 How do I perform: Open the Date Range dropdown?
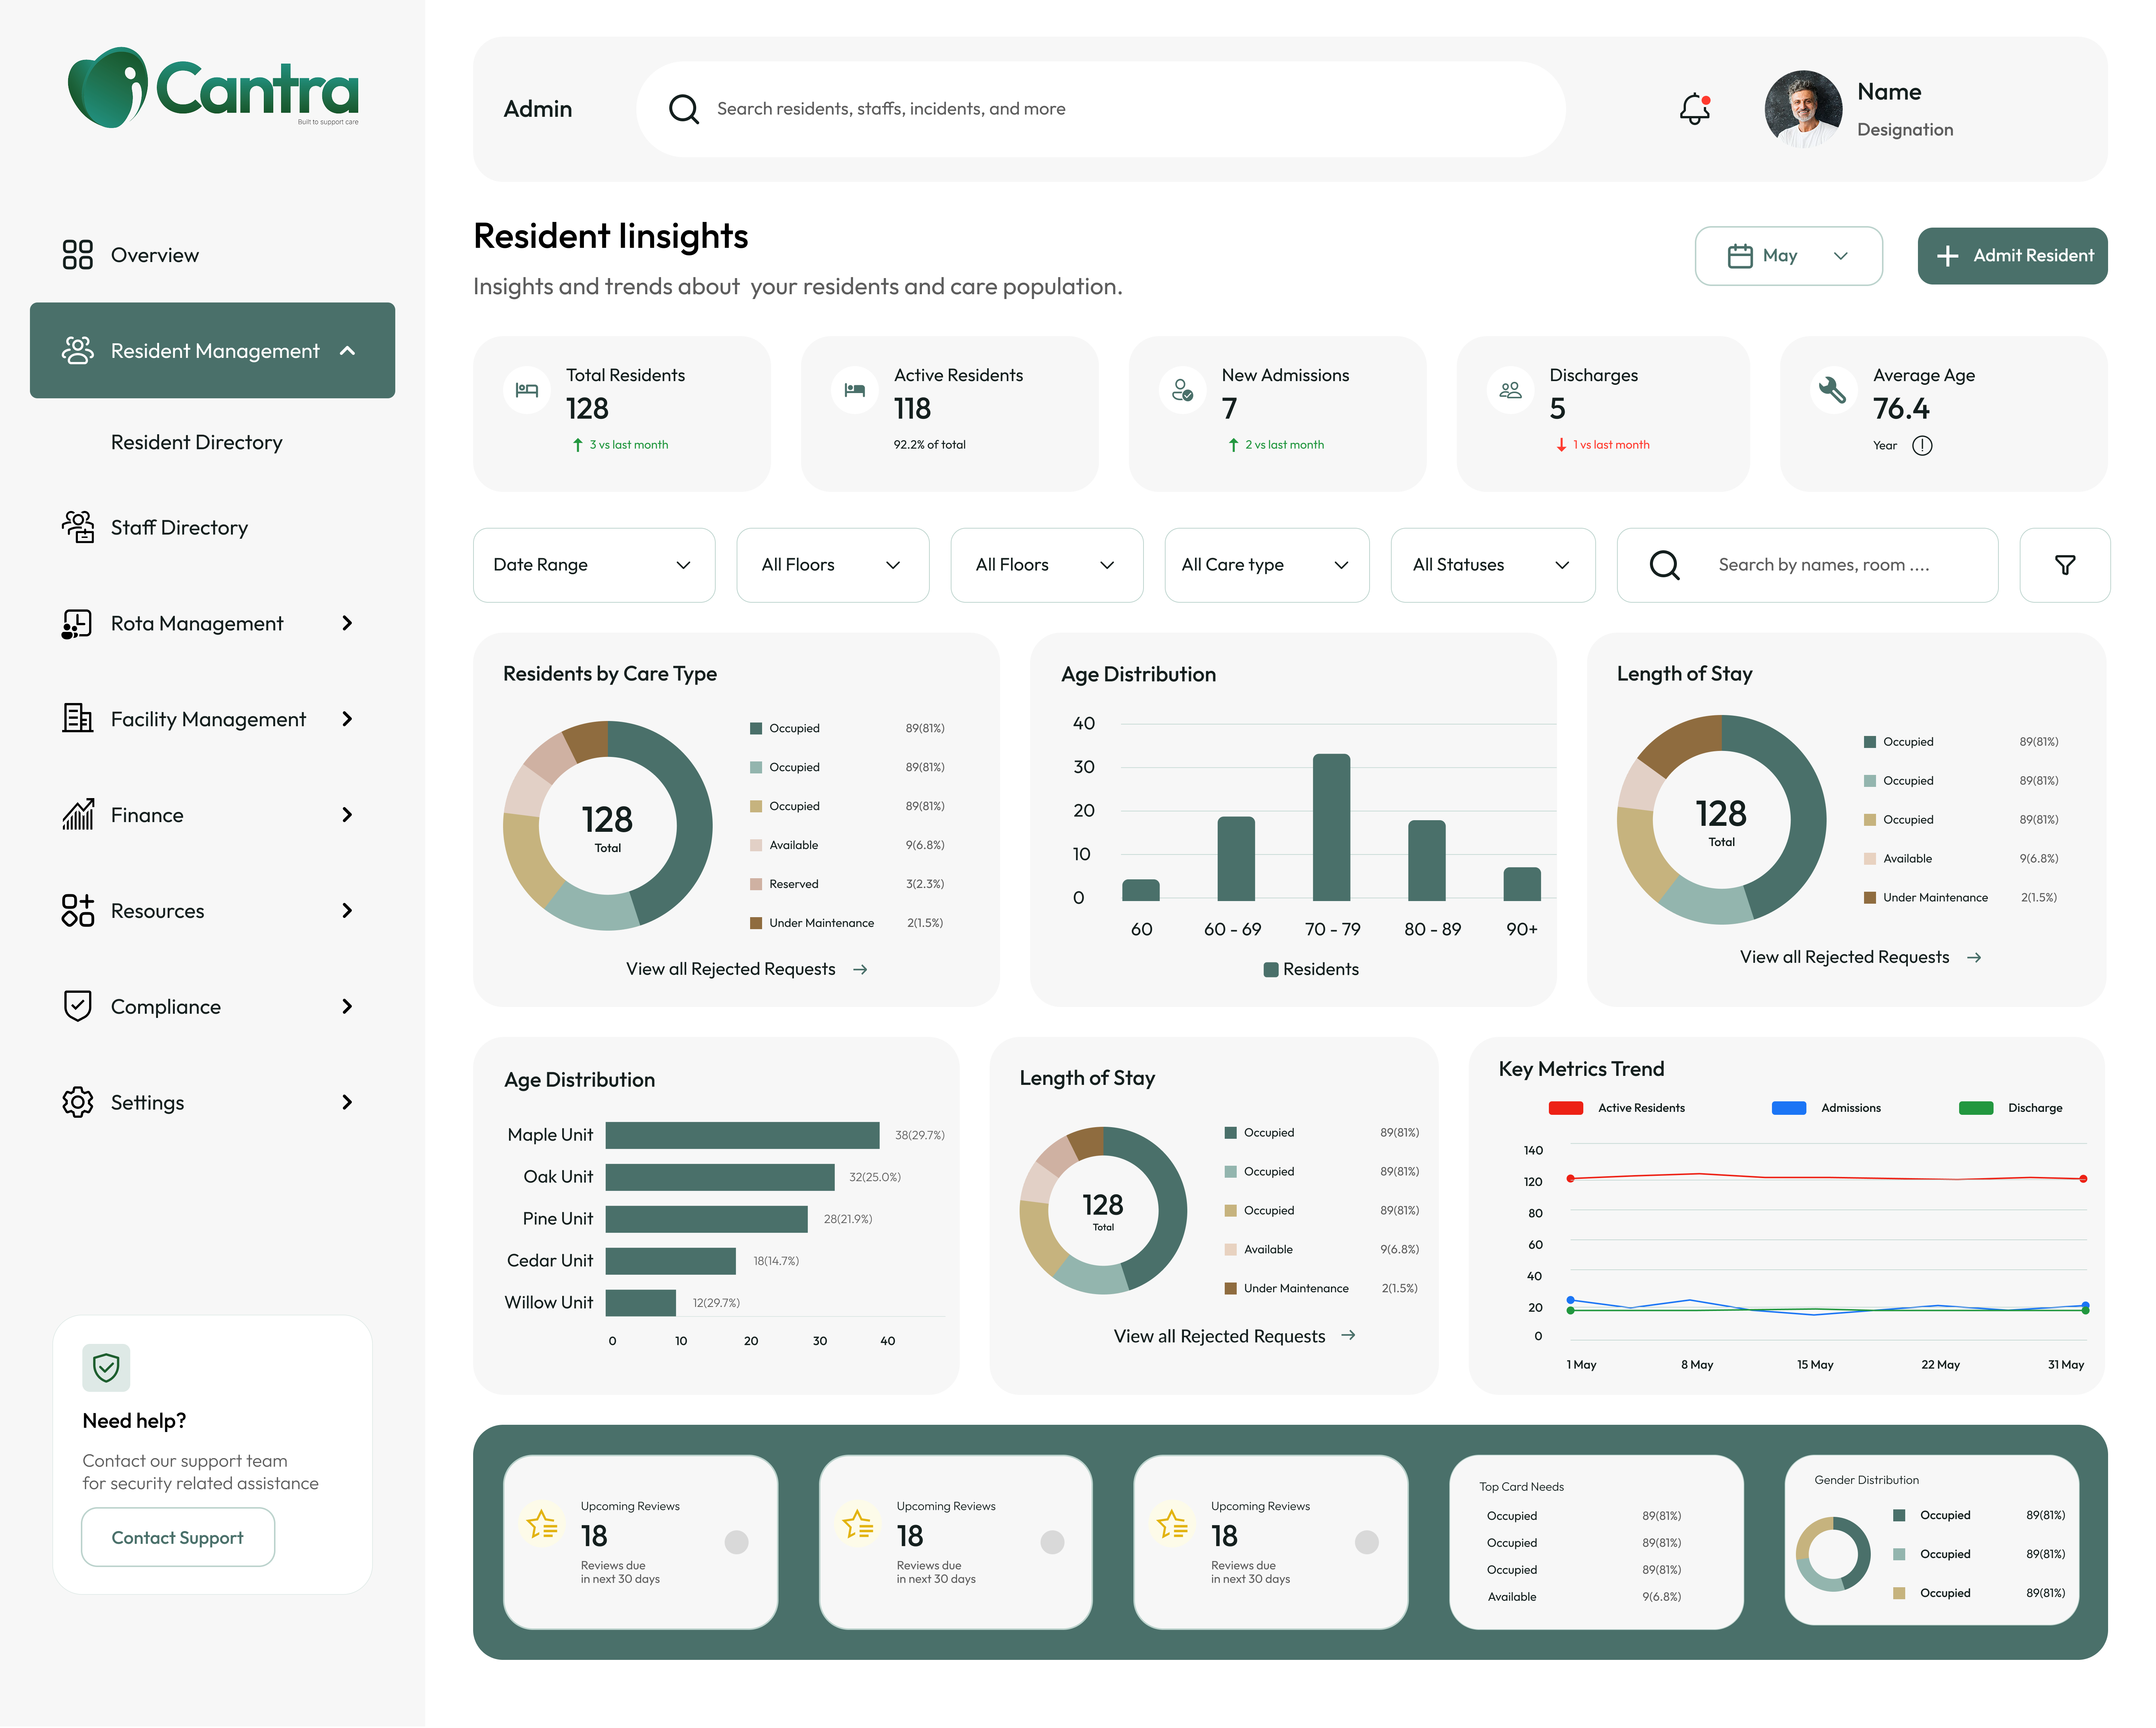point(594,565)
